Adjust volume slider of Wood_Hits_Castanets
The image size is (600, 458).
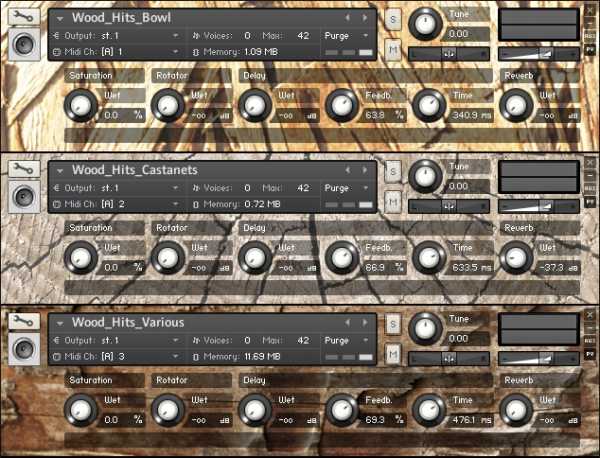(x=539, y=206)
